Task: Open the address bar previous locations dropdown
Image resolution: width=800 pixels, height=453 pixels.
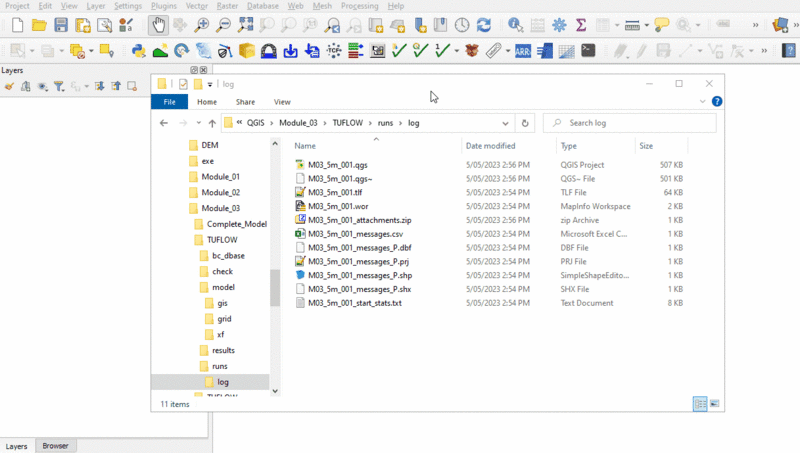Action: pyautogui.click(x=507, y=123)
